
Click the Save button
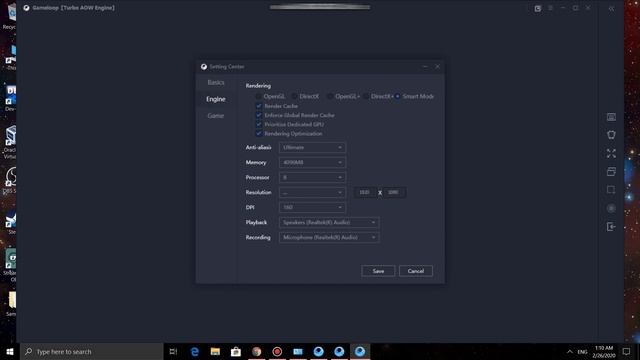click(x=378, y=271)
